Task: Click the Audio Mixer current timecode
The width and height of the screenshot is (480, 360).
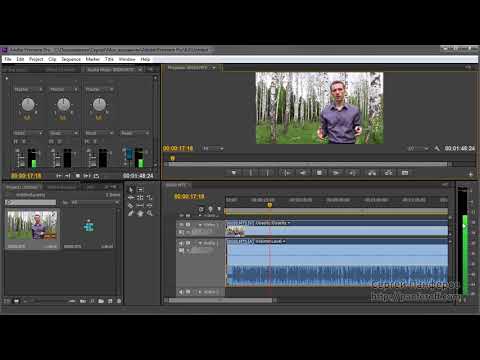Action: 26,176
